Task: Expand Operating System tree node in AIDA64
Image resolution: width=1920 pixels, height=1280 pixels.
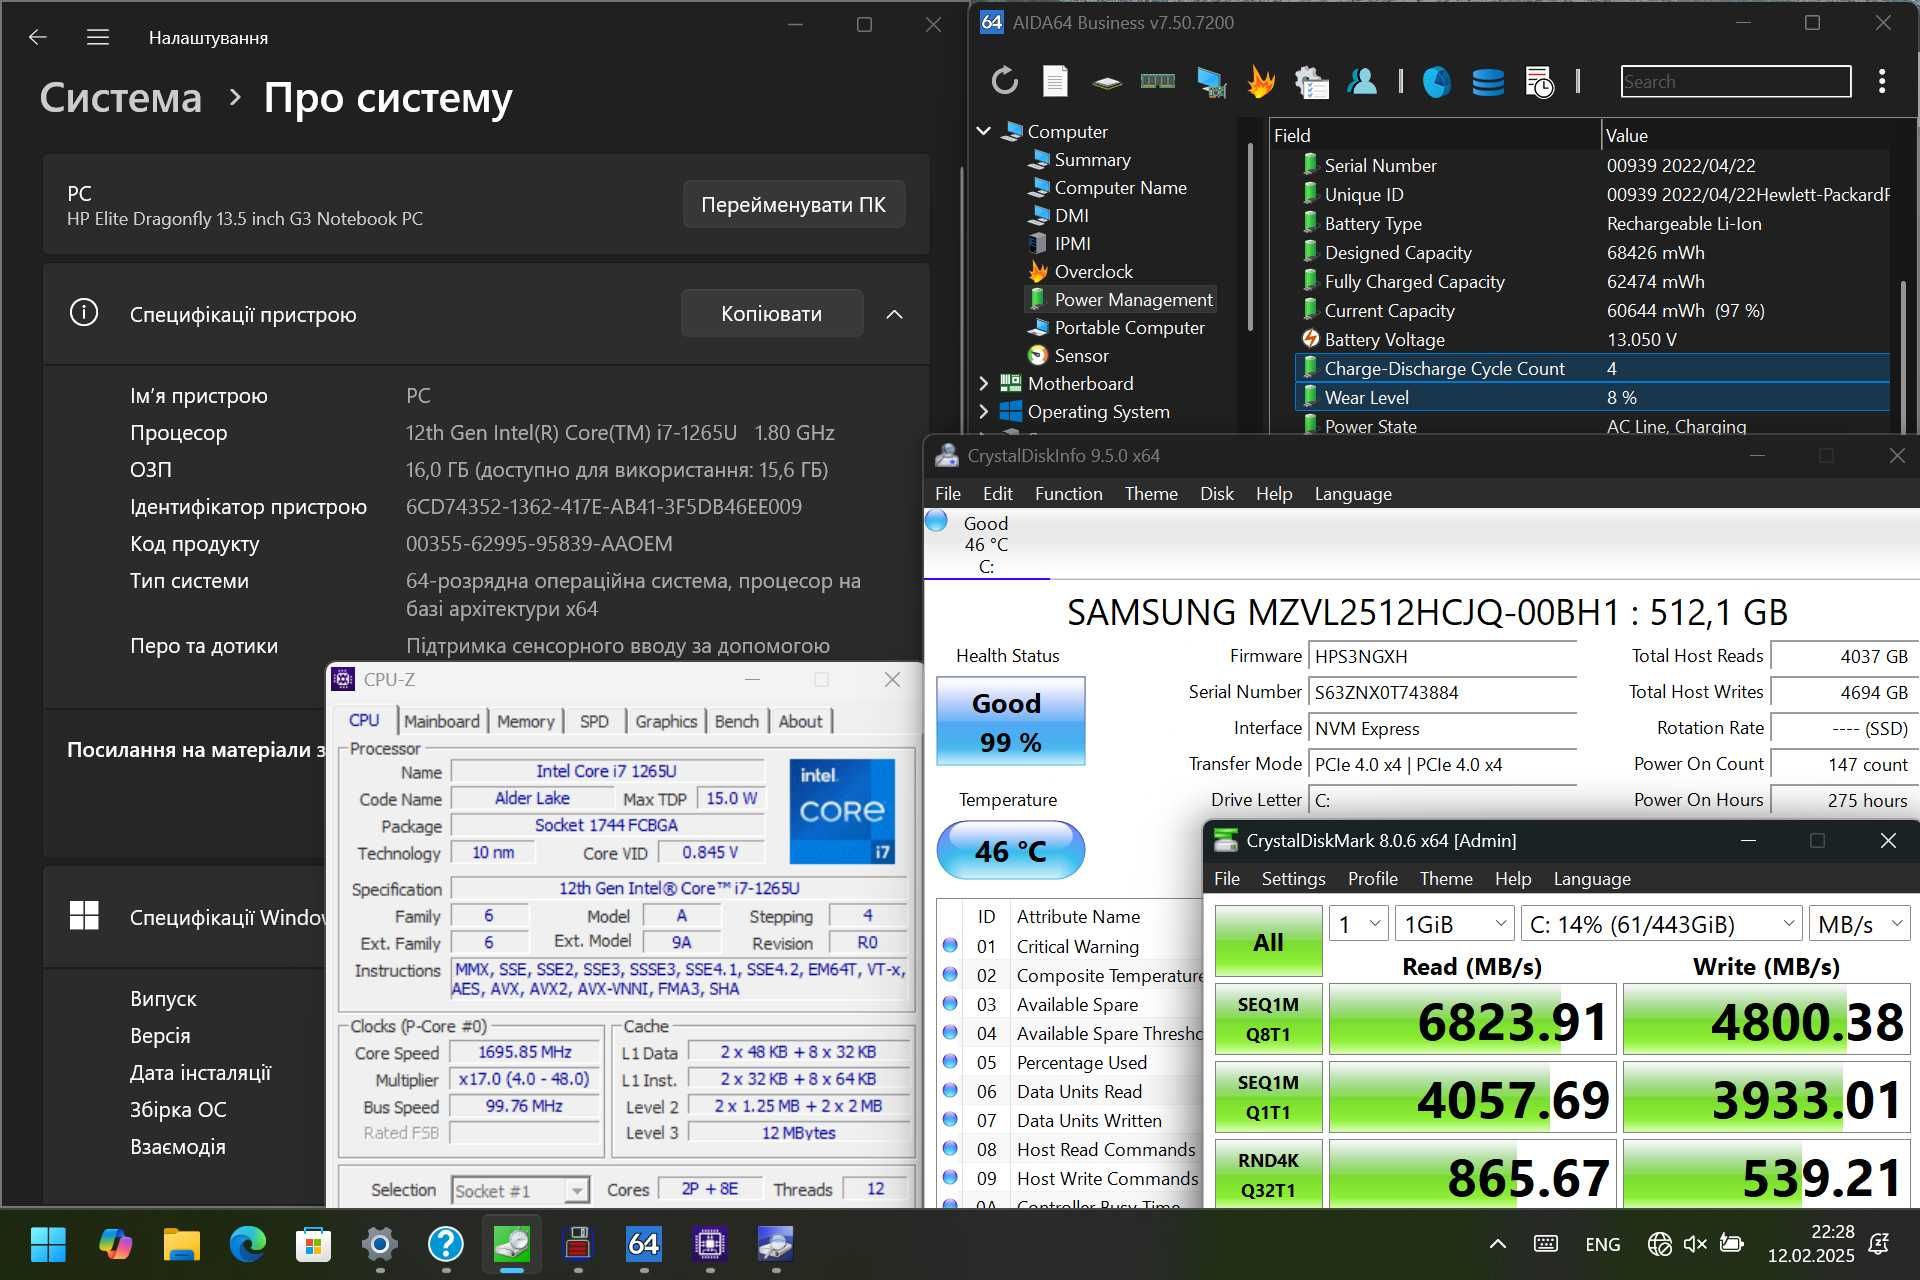Action: [984, 411]
